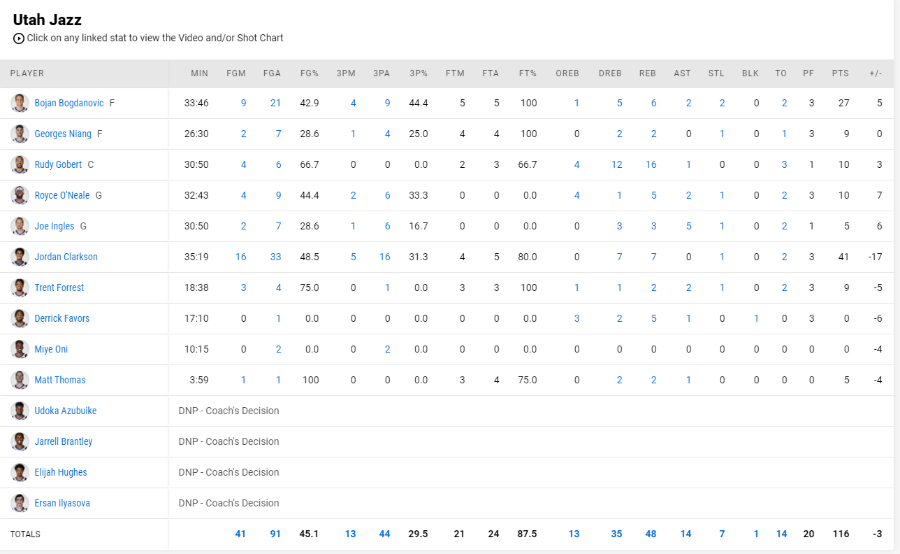Open Royce O'Neale's name link

click(x=62, y=195)
